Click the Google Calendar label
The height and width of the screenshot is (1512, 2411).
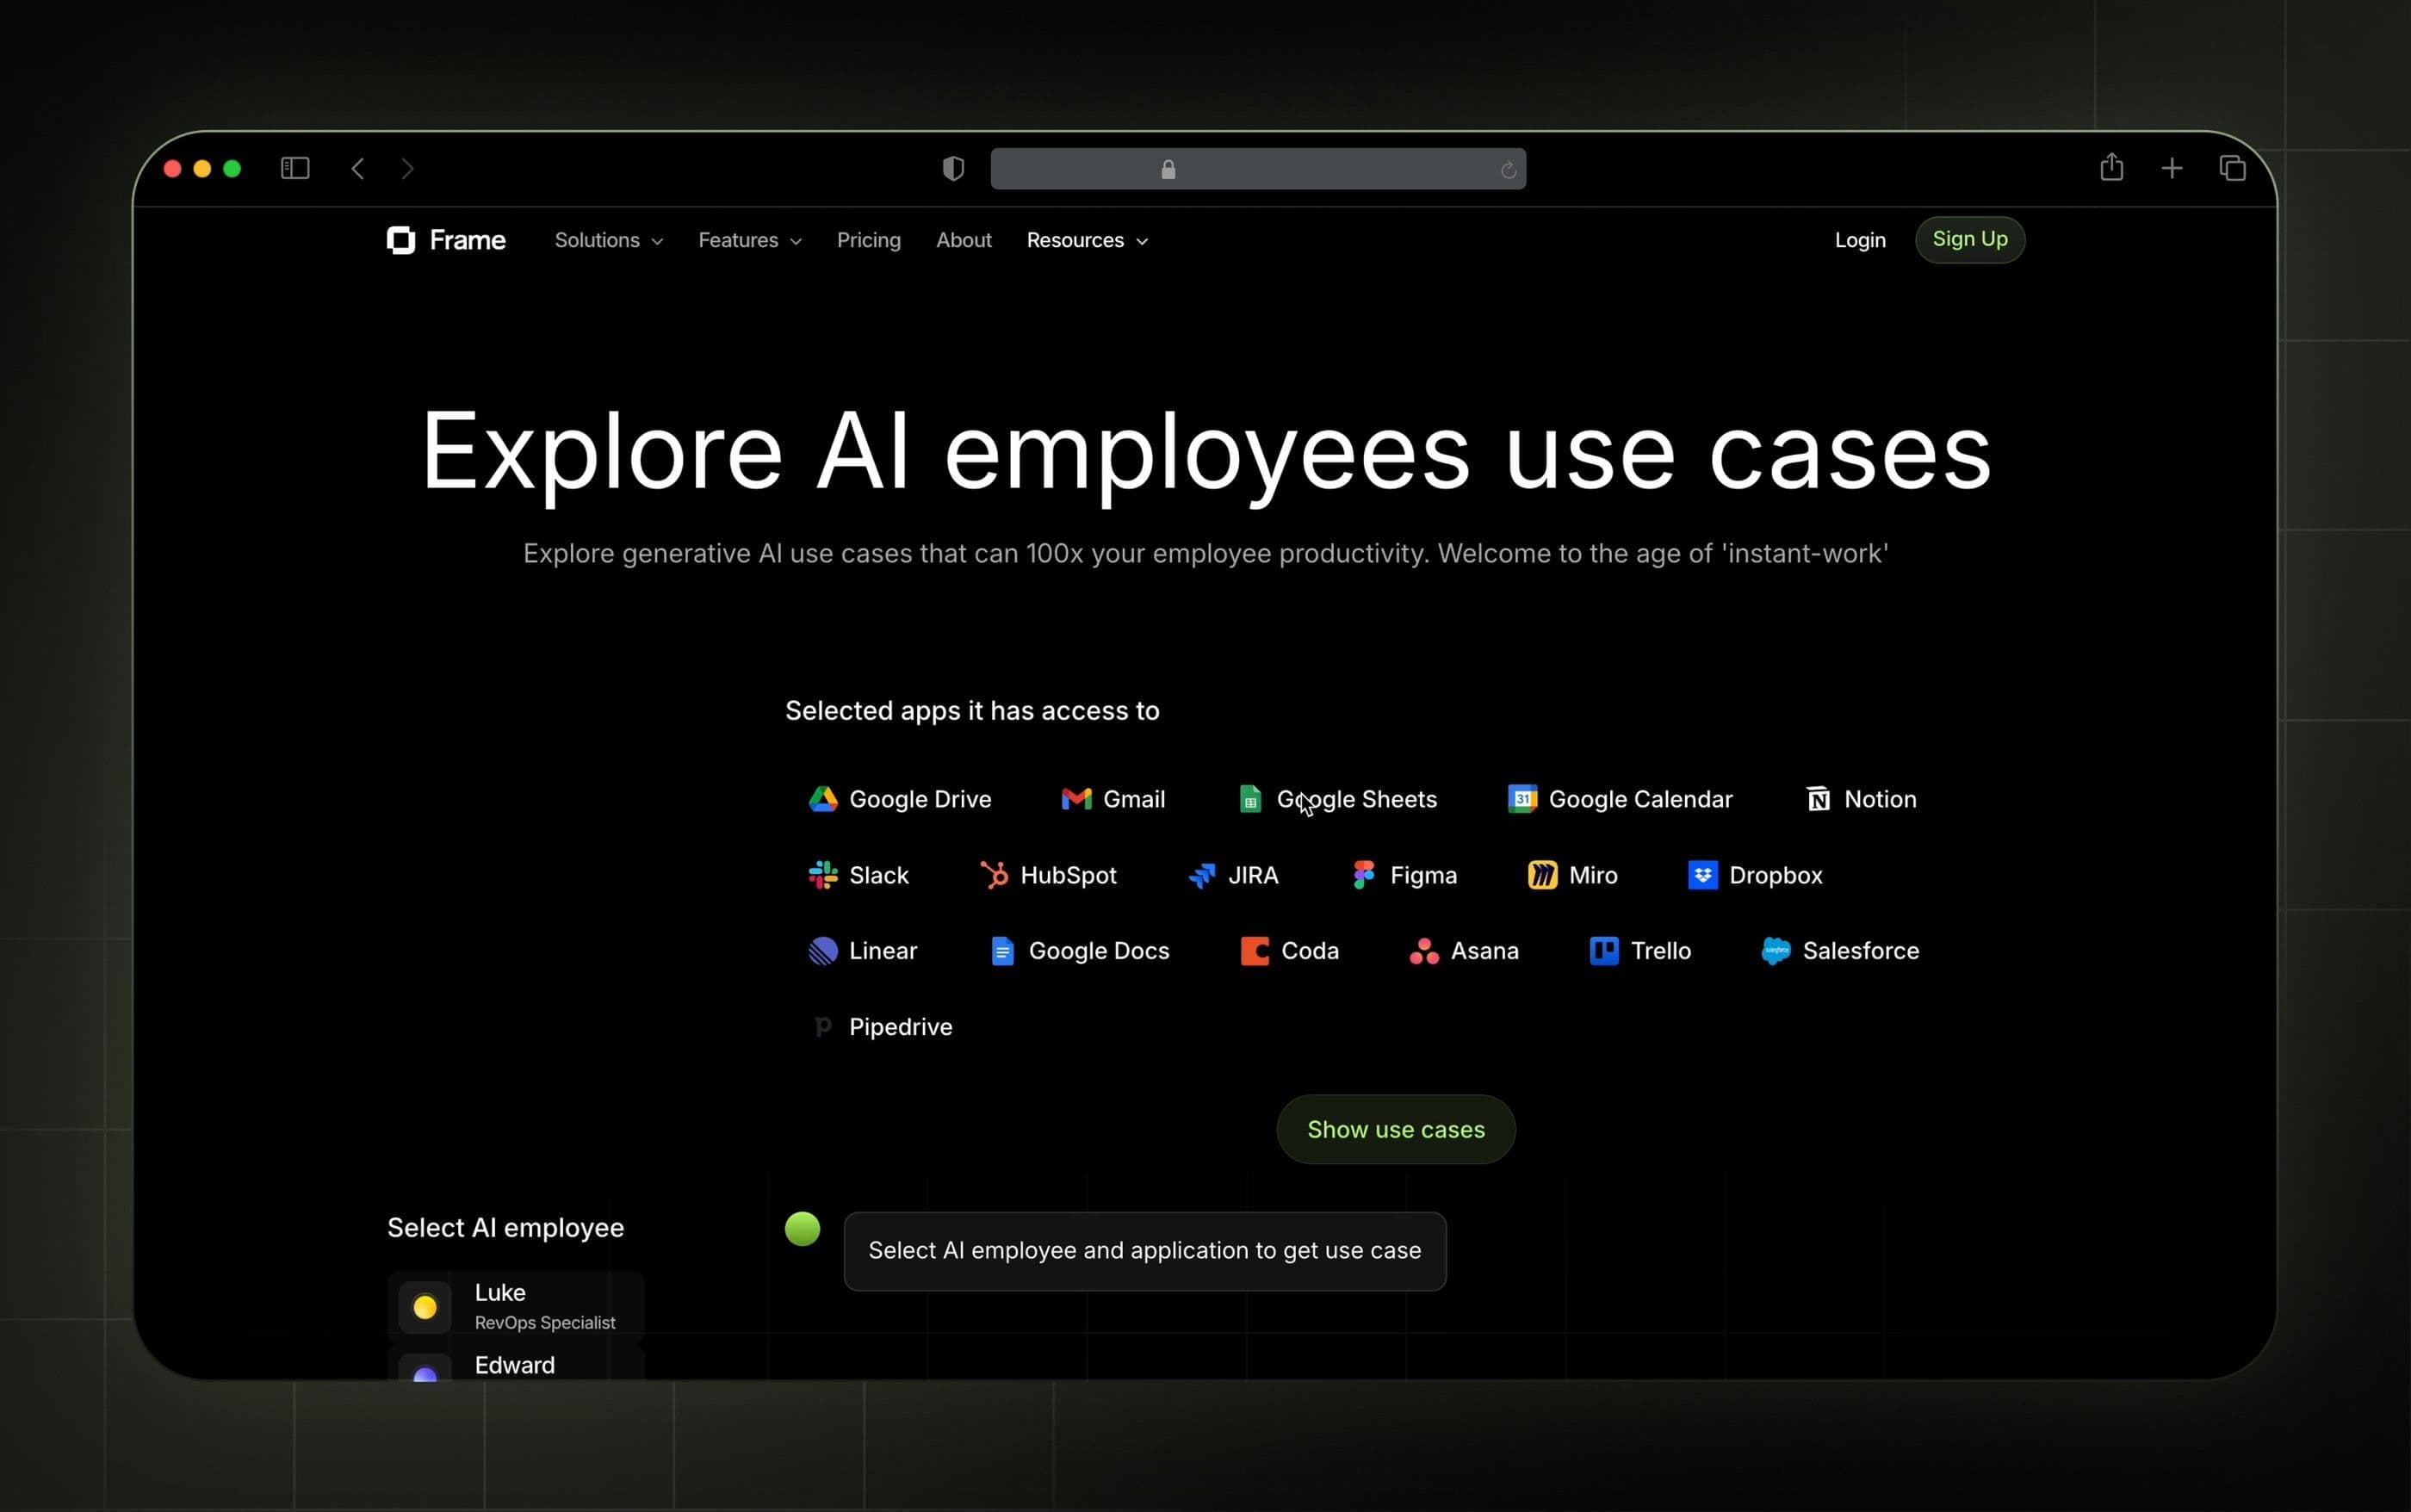tap(1640, 799)
